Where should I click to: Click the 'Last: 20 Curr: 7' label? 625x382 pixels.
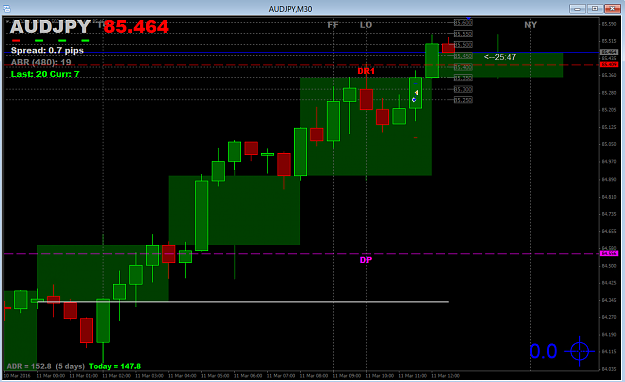click(x=45, y=74)
